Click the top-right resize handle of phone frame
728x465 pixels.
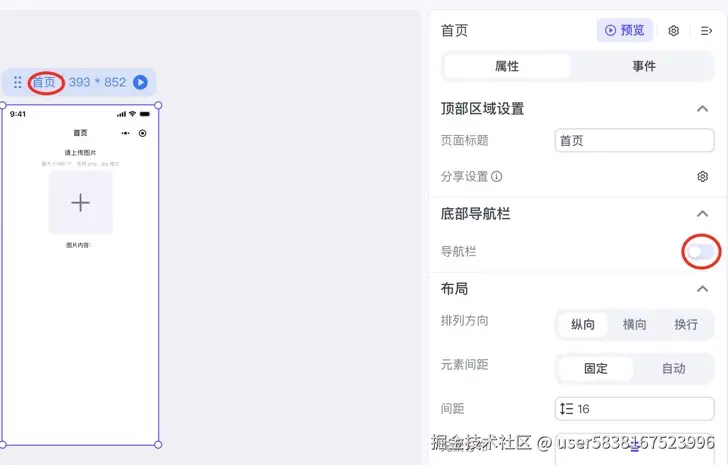tap(158, 106)
